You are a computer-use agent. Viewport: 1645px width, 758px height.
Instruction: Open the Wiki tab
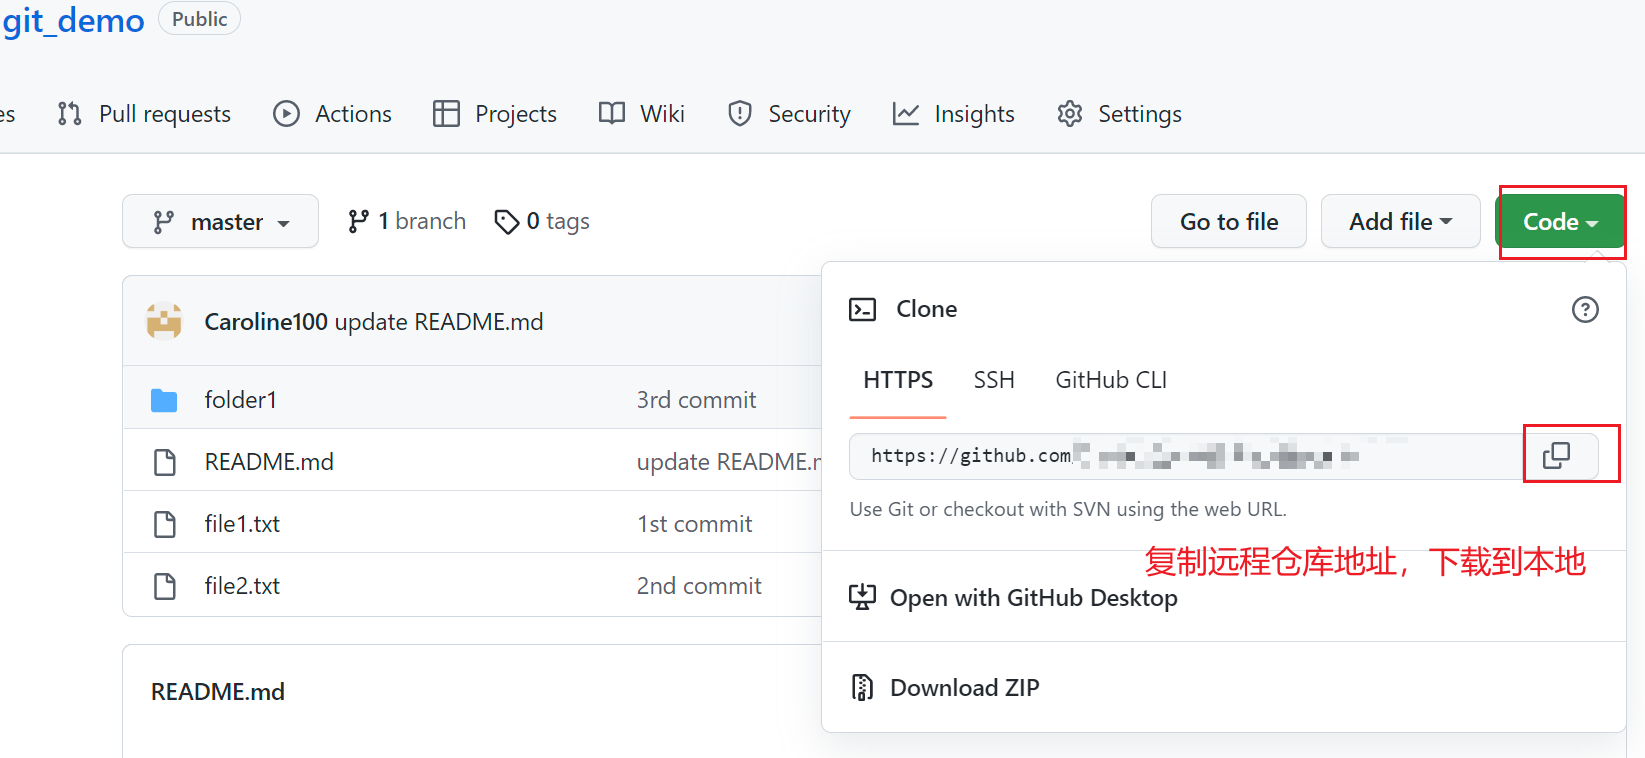[x=641, y=114]
